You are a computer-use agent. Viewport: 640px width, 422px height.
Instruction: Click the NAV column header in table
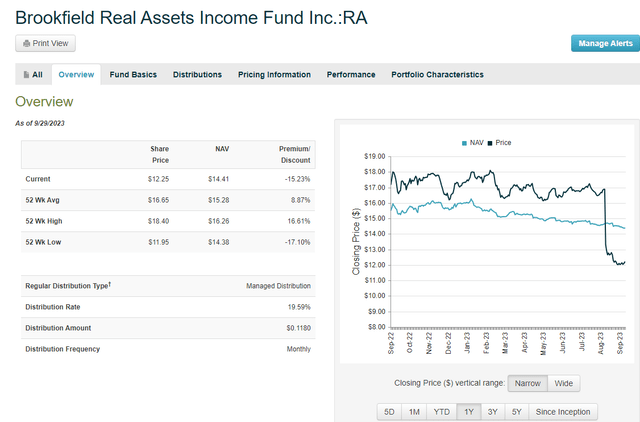222,149
